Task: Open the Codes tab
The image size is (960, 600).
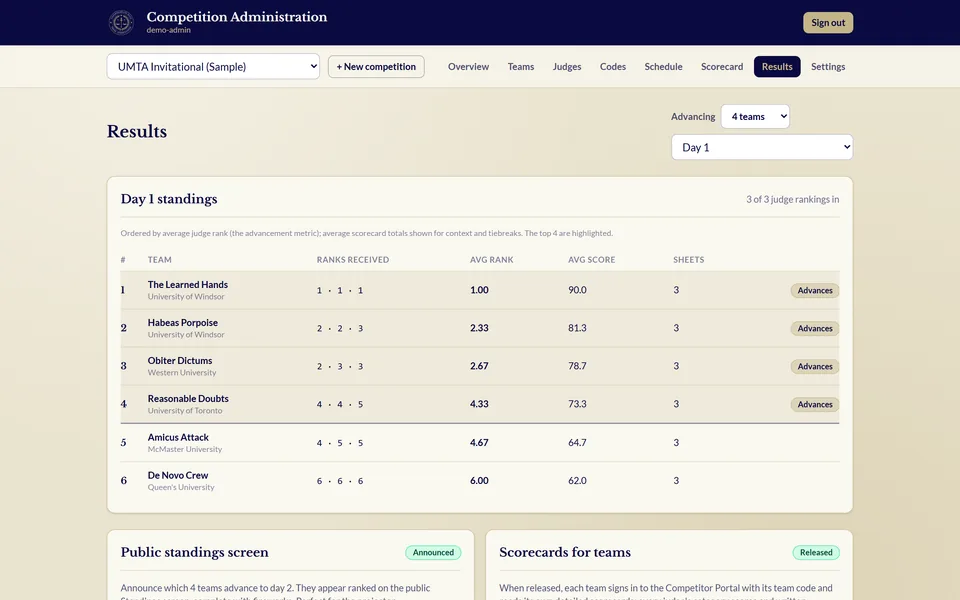Action: (613, 67)
